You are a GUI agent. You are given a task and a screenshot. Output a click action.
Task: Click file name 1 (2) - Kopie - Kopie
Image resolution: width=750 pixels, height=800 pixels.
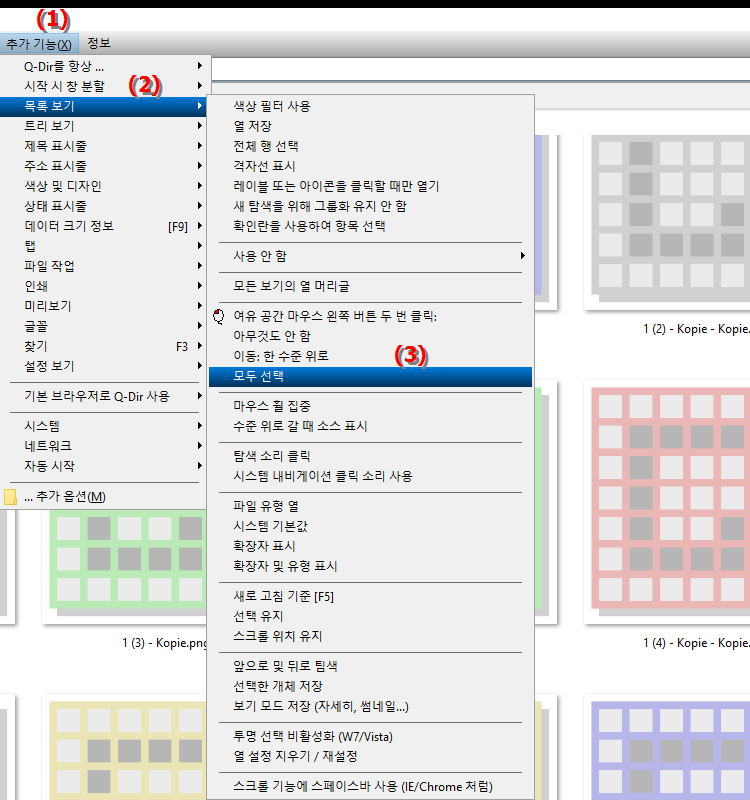(x=696, y=329)
